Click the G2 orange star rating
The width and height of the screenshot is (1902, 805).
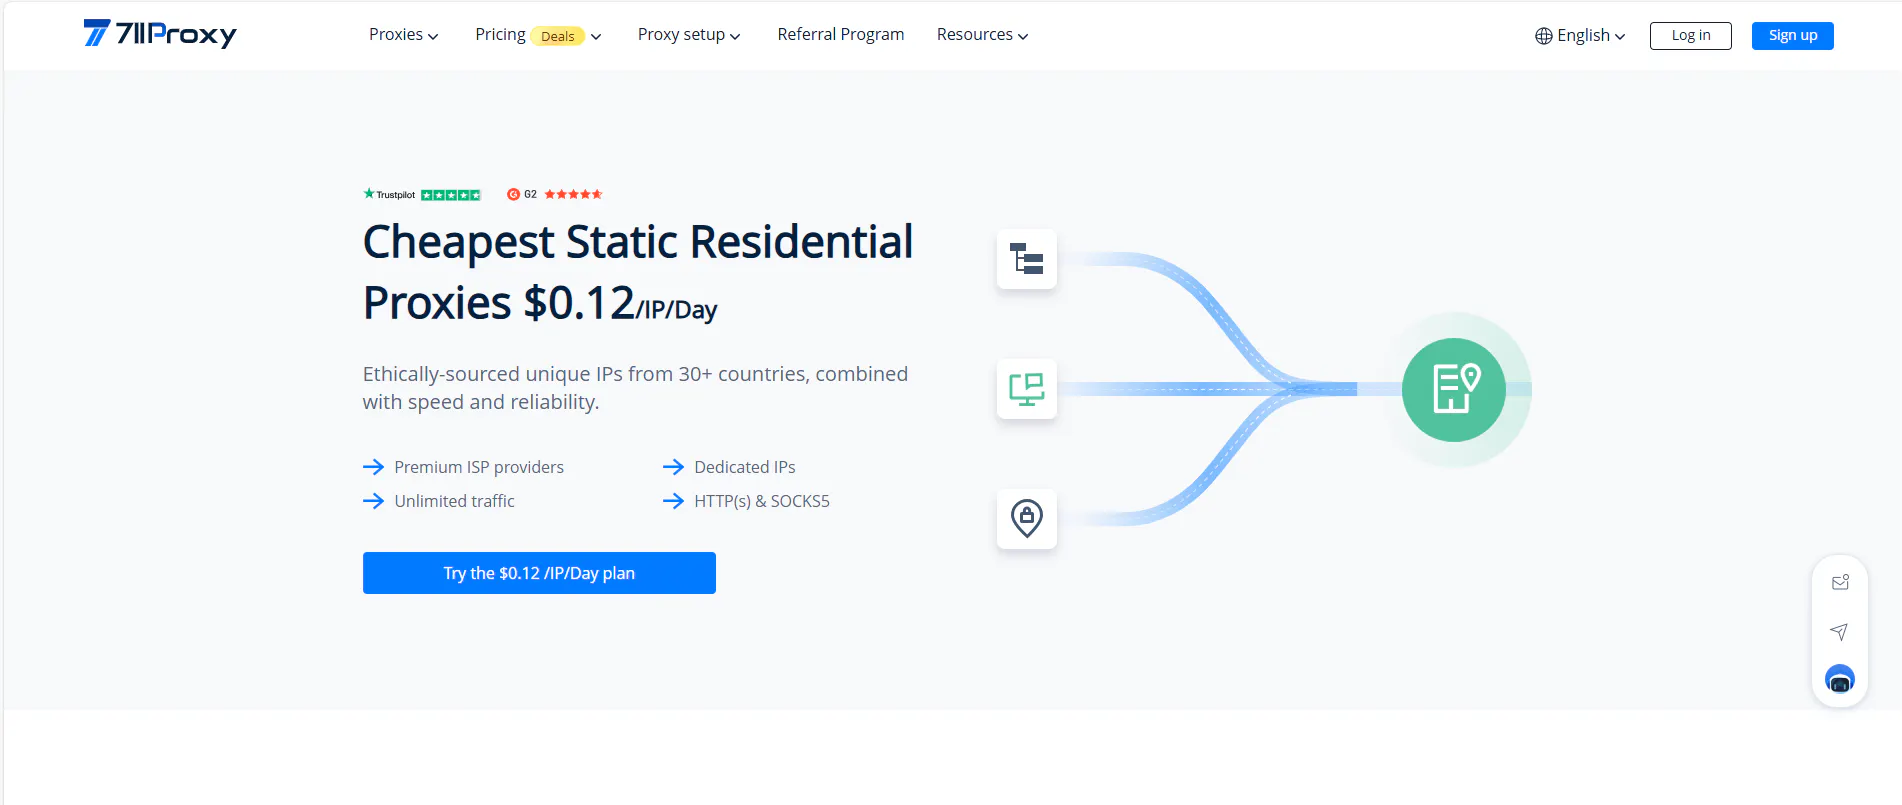tap(573, 194)
